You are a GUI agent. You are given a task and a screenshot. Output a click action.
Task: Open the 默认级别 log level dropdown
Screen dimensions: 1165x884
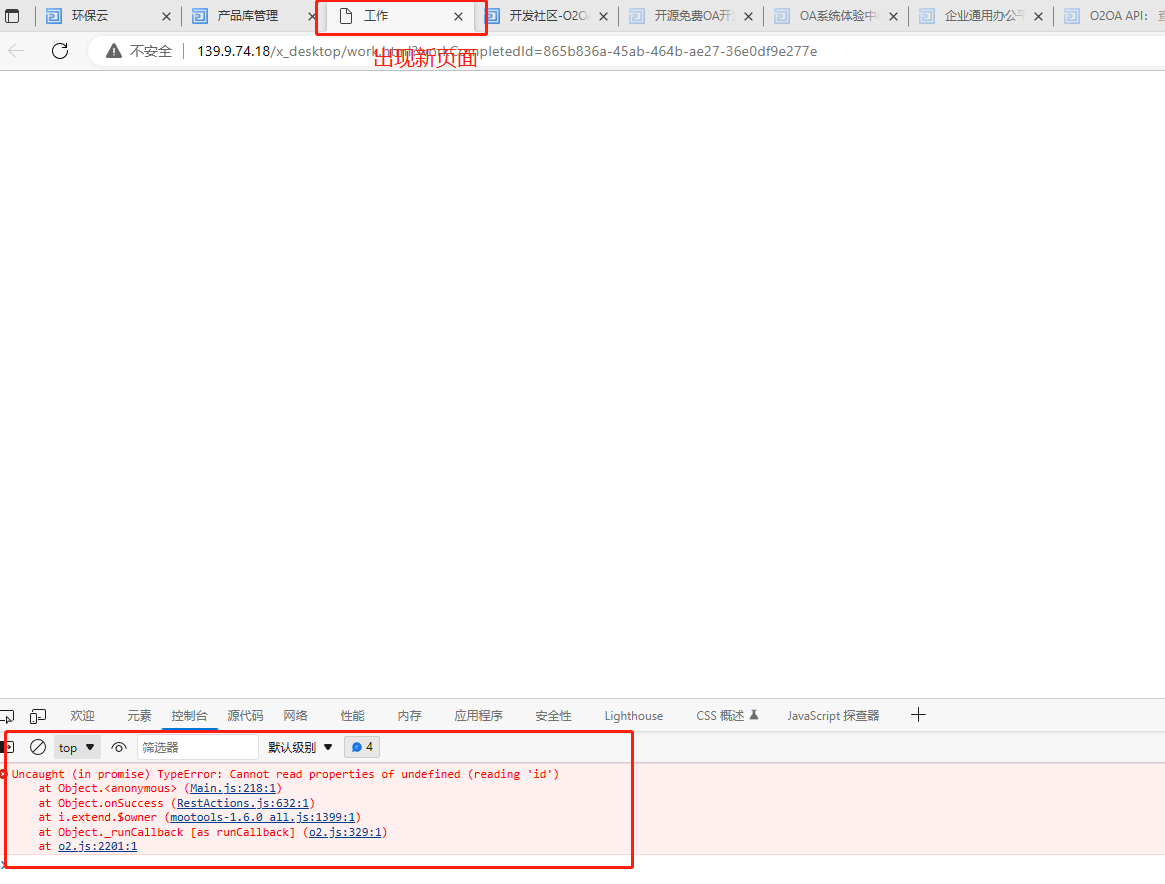[x=300, y=747]
